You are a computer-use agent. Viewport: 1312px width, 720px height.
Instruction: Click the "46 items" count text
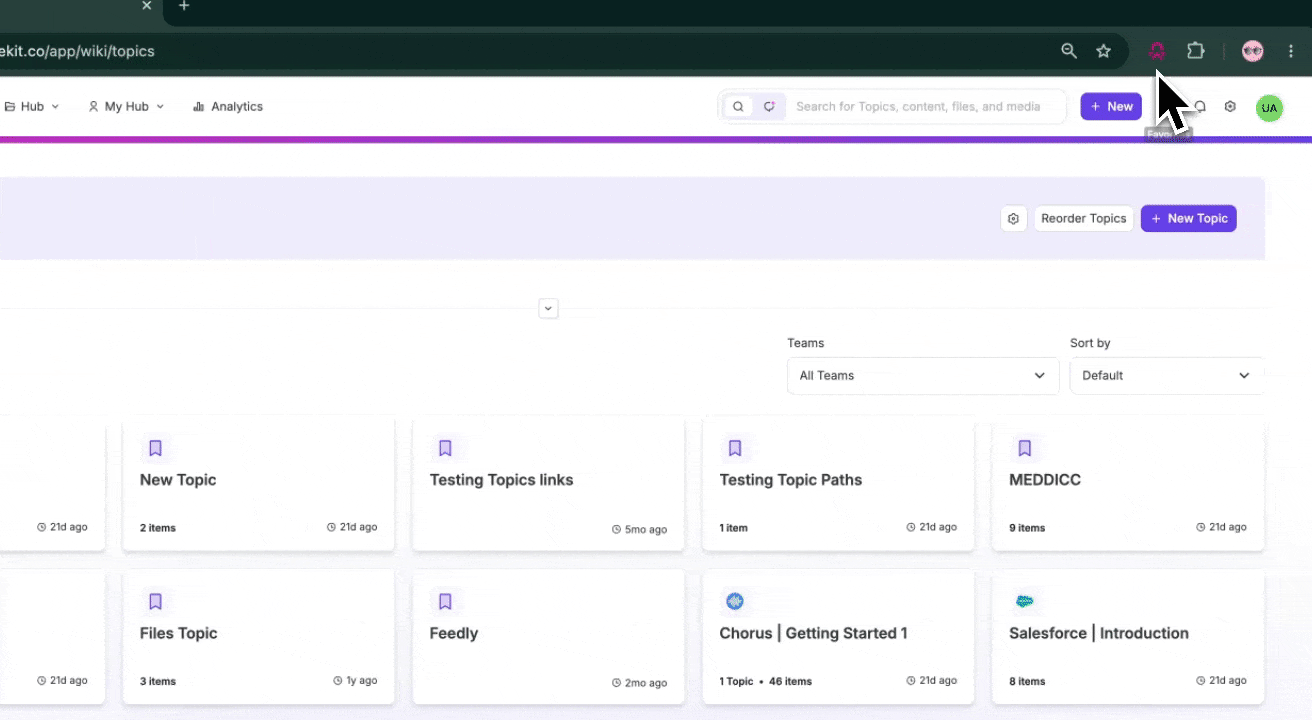point(790,682)
